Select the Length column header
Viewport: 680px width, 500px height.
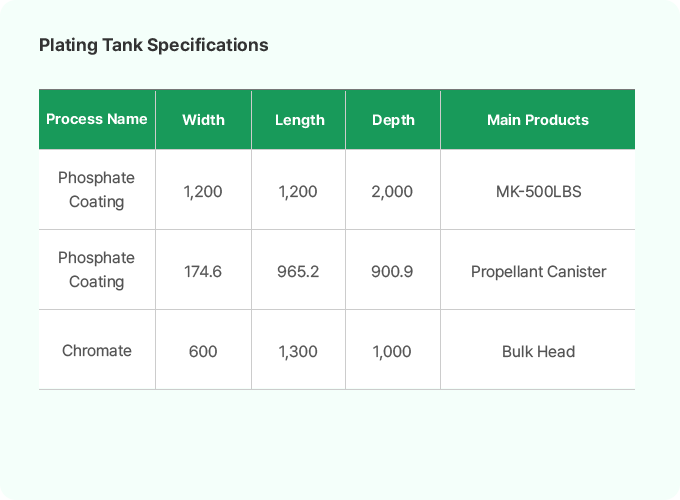(x=300, y=120)
